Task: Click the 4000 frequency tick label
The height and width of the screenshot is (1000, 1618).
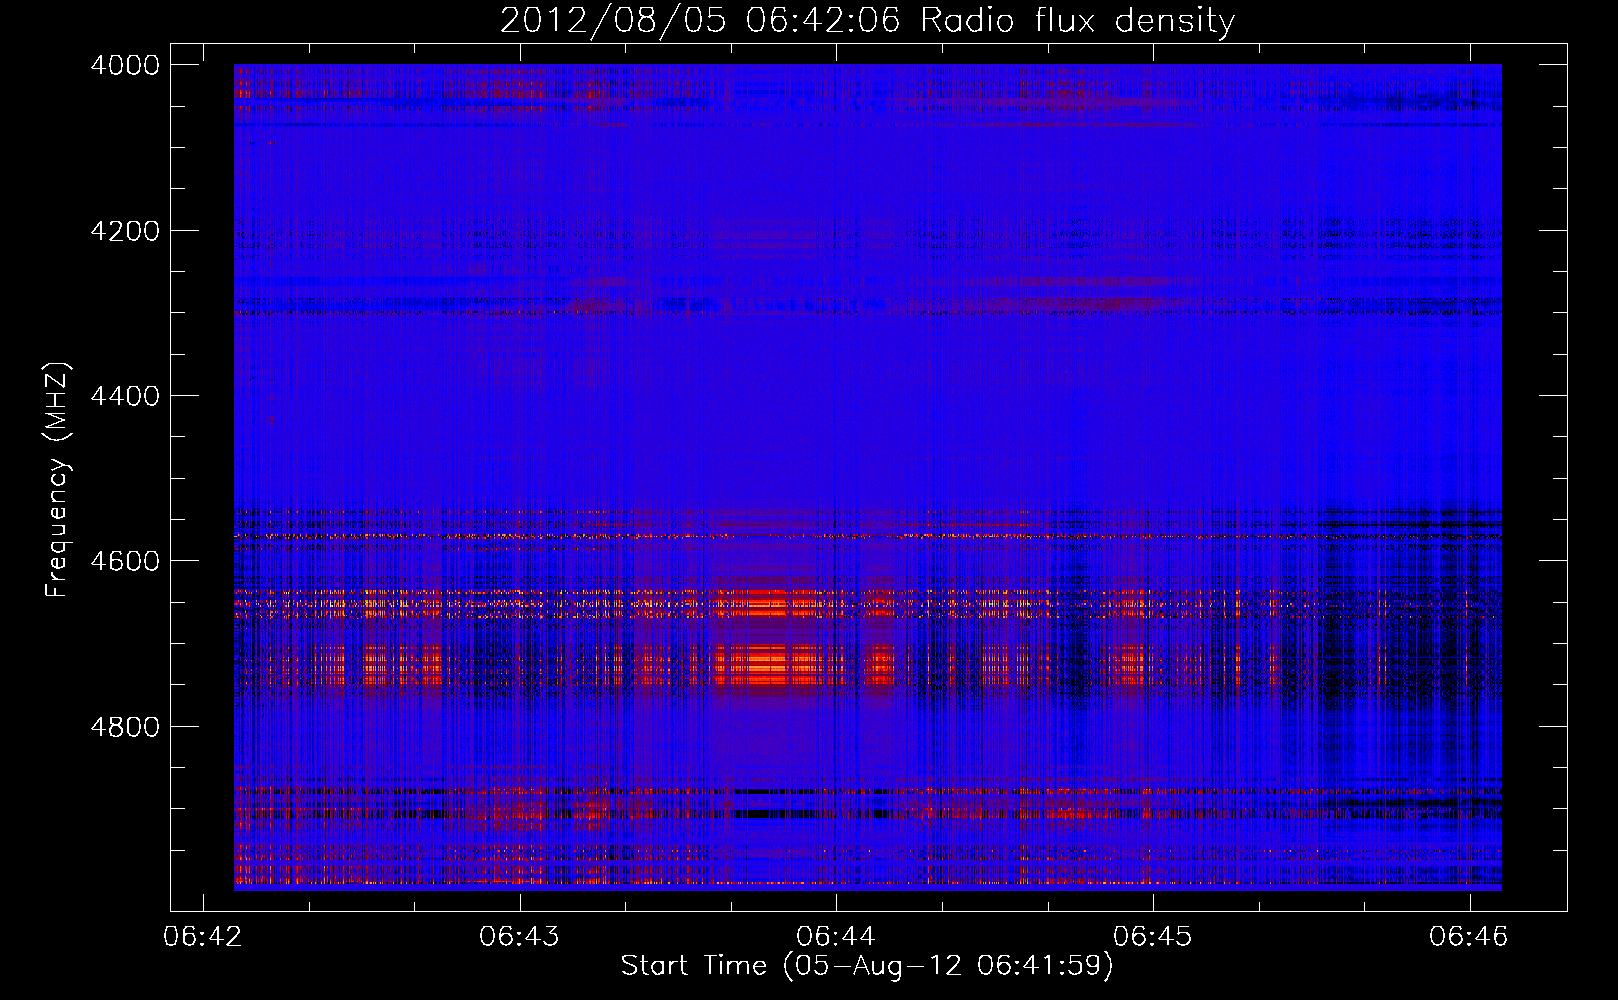Action: [125, 65]
